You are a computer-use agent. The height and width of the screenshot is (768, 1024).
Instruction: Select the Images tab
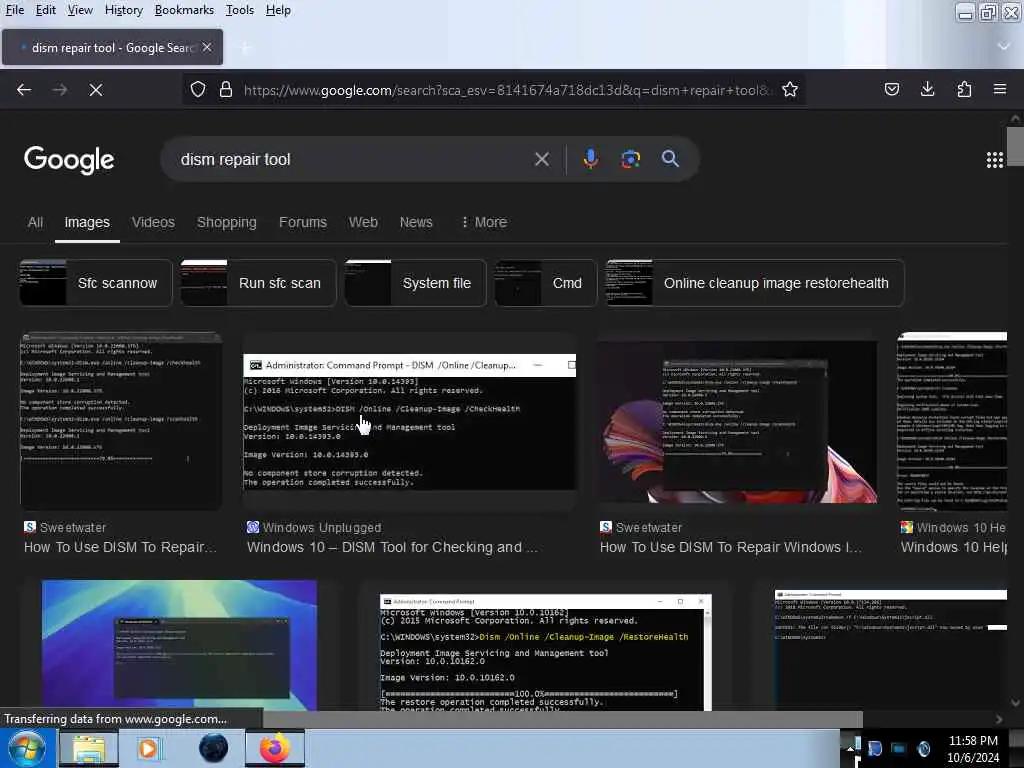(87, 222)
